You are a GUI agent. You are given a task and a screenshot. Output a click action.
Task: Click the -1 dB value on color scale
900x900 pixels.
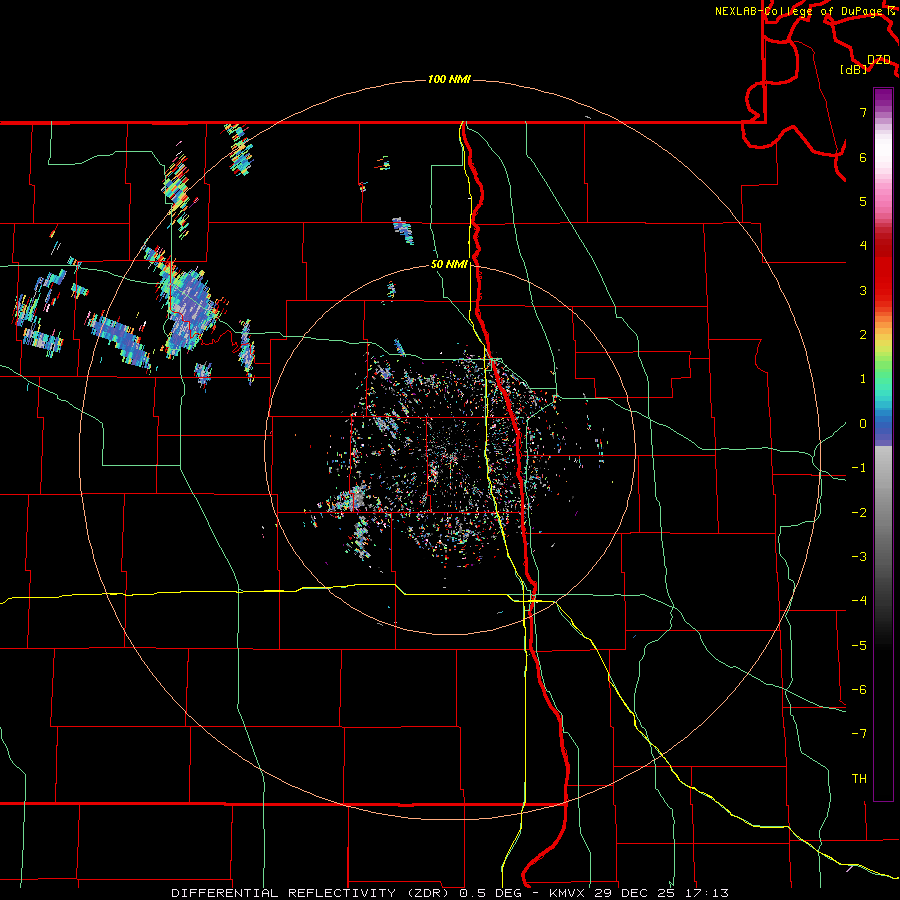(x=859, y=468)
